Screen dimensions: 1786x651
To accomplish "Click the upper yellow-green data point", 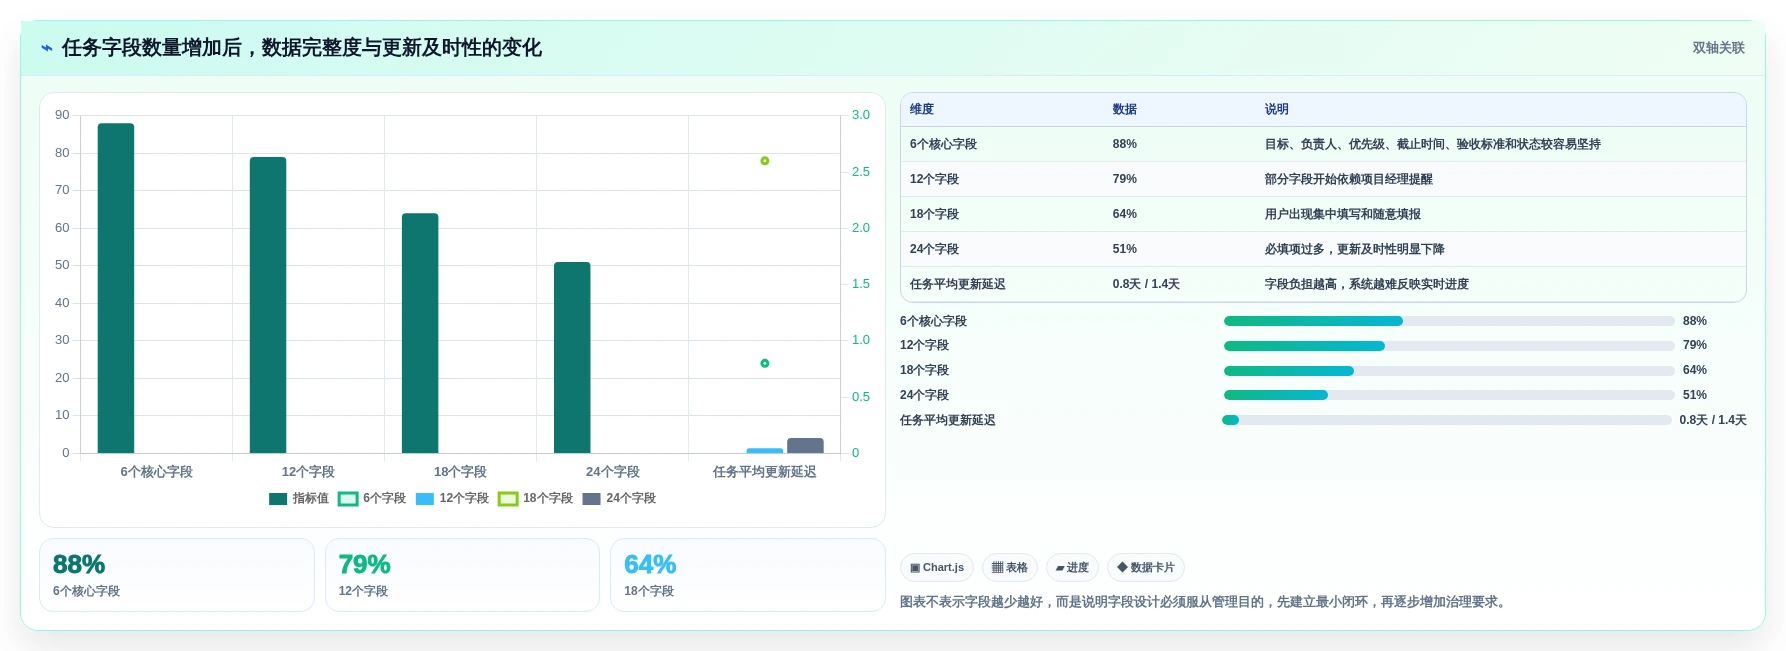I will coord(765,161).
